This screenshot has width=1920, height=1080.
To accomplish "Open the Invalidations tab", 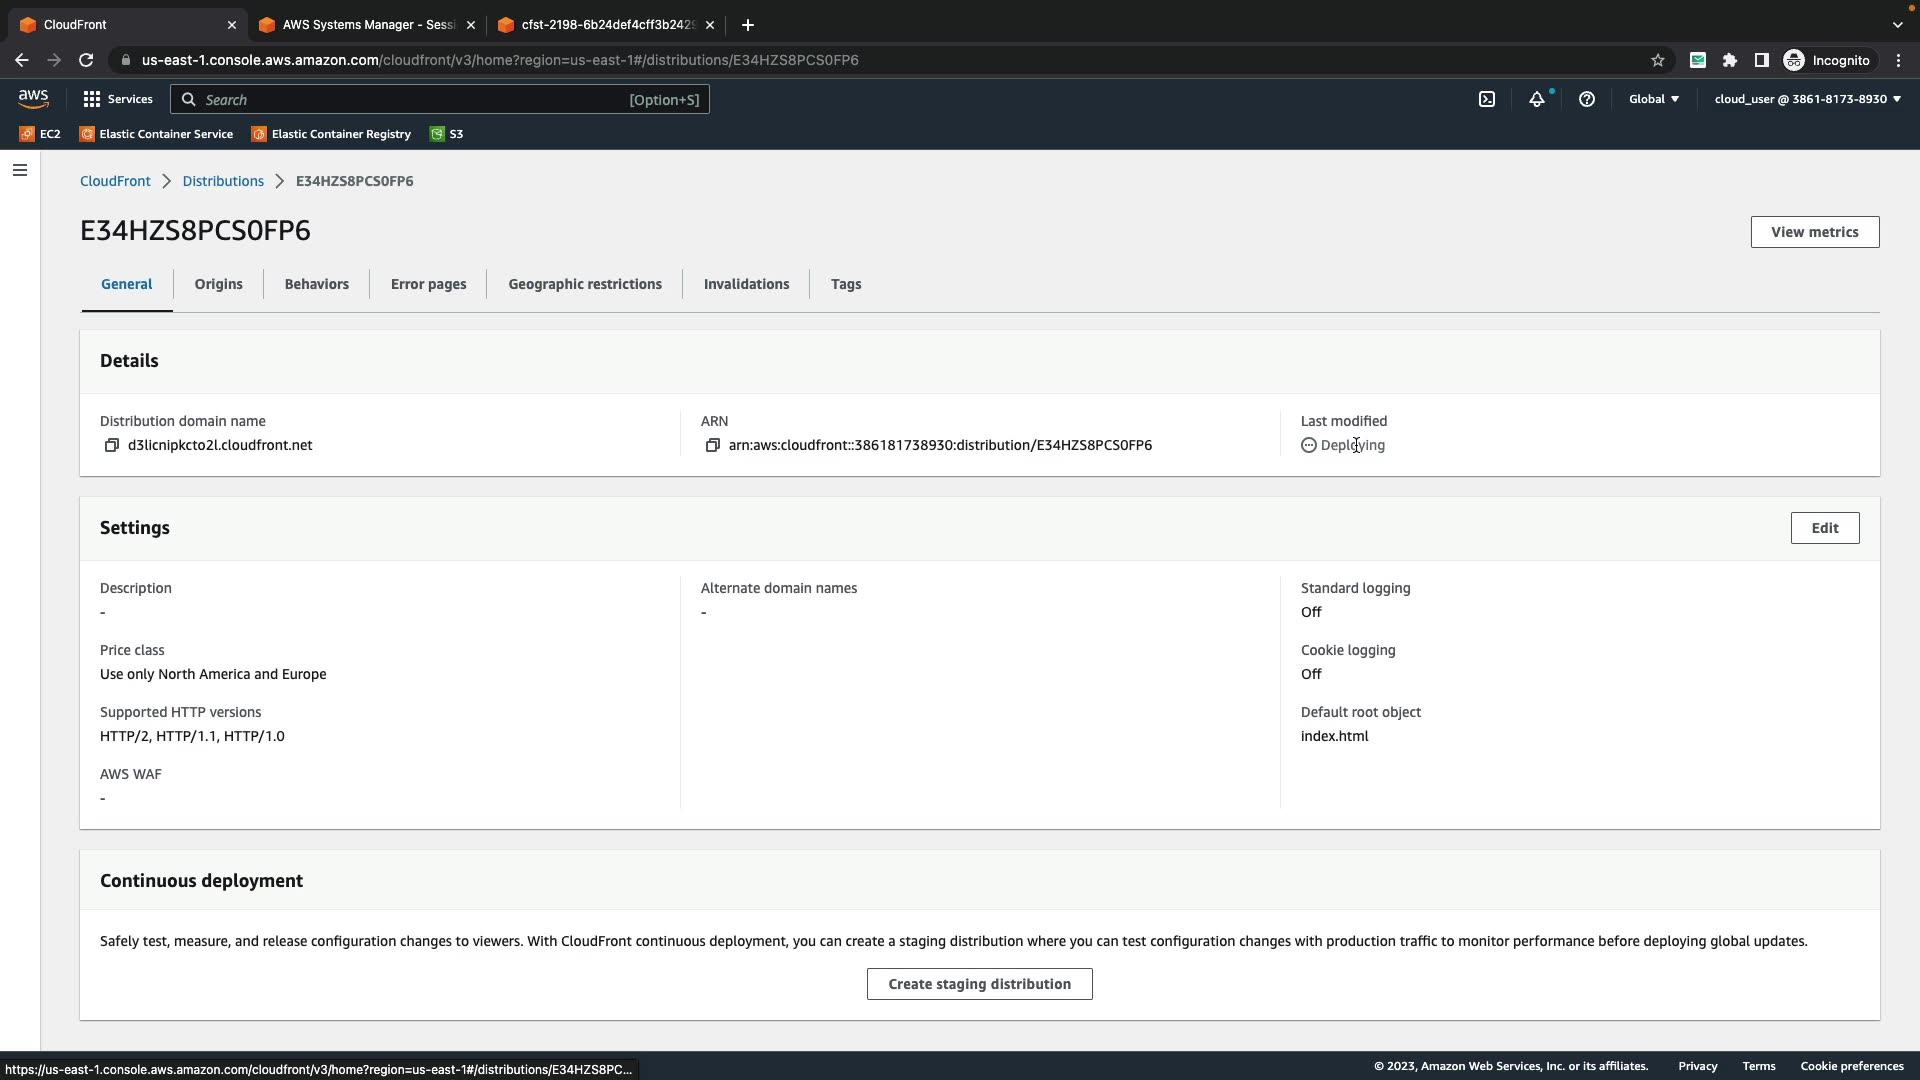I will click(x=746, y=284).
